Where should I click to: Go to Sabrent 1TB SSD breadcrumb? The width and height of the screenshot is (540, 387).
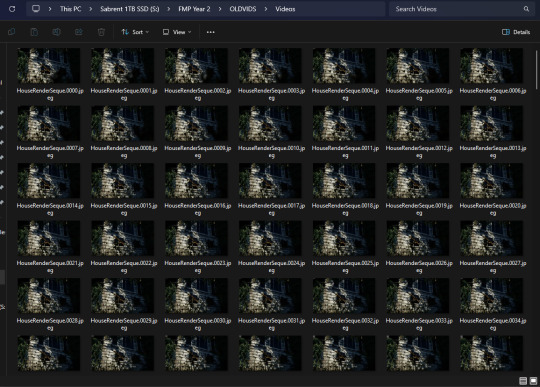(129, 9)
